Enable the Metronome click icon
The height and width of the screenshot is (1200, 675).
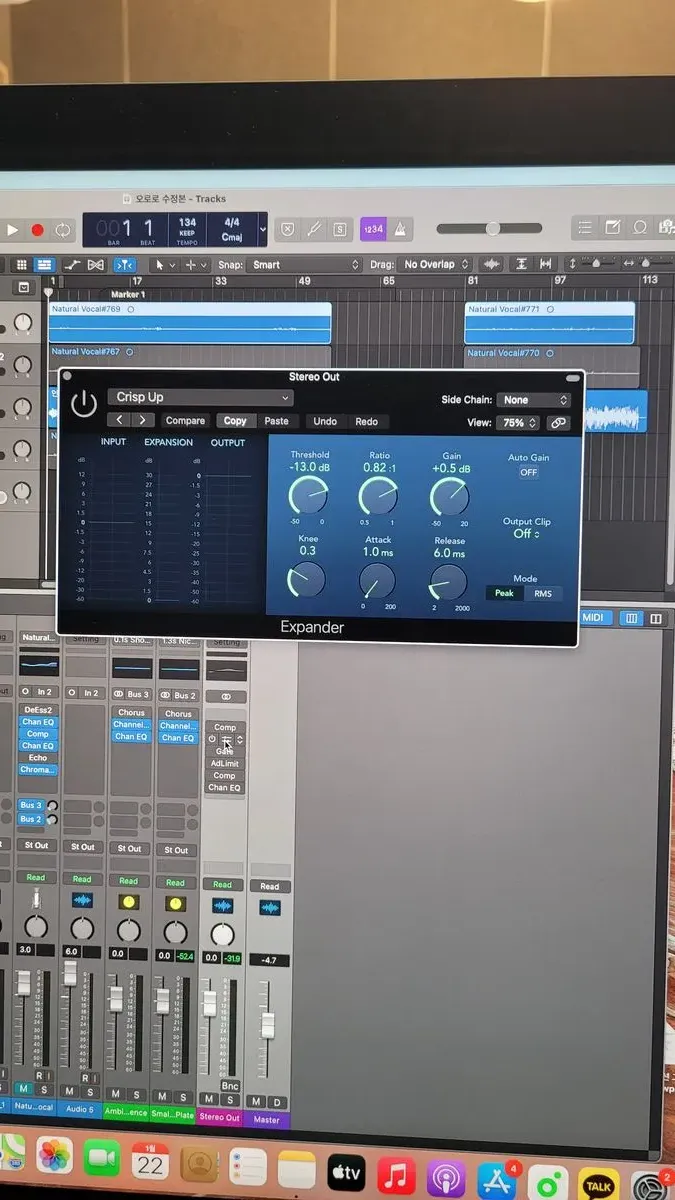tap(402, 229)
